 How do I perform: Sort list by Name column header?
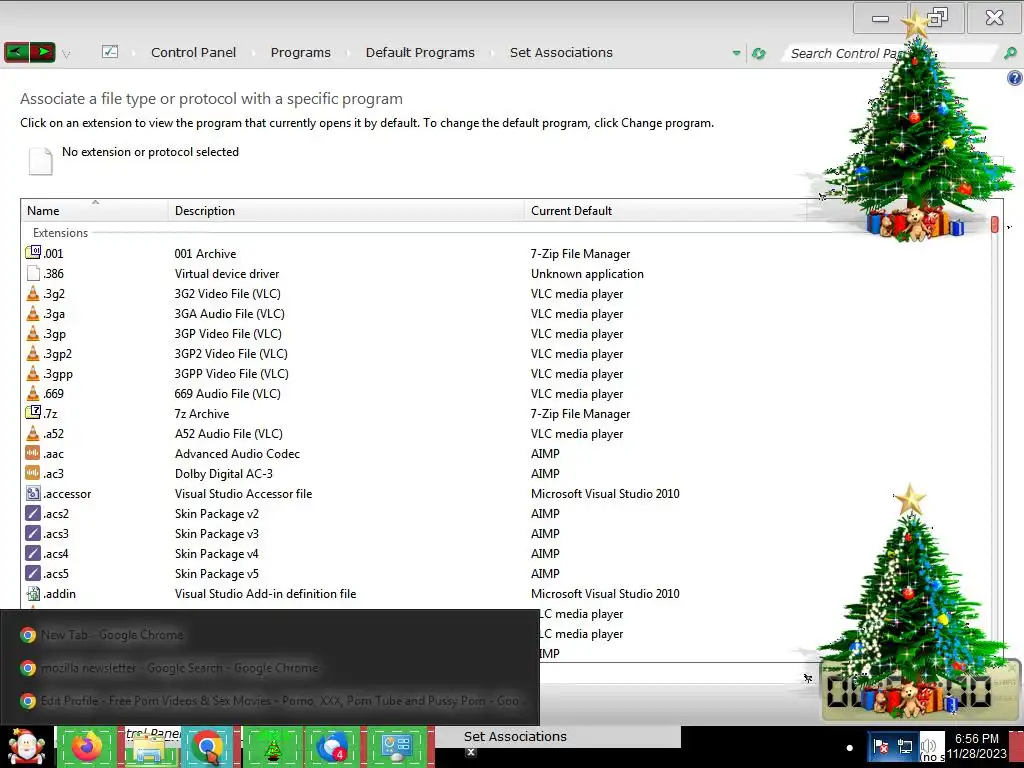(x=95, y=210)
